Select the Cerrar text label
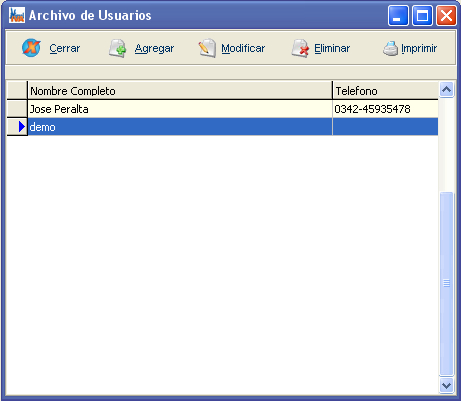Viewport: 461px width, 401px height. tap(65, 48)
